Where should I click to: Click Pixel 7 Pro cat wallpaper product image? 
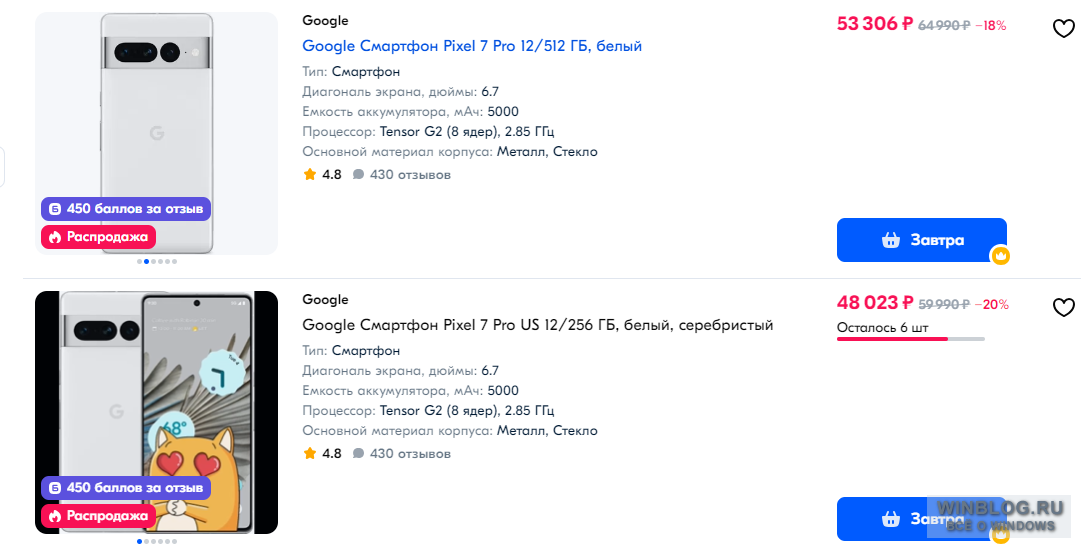coord(156,412)
